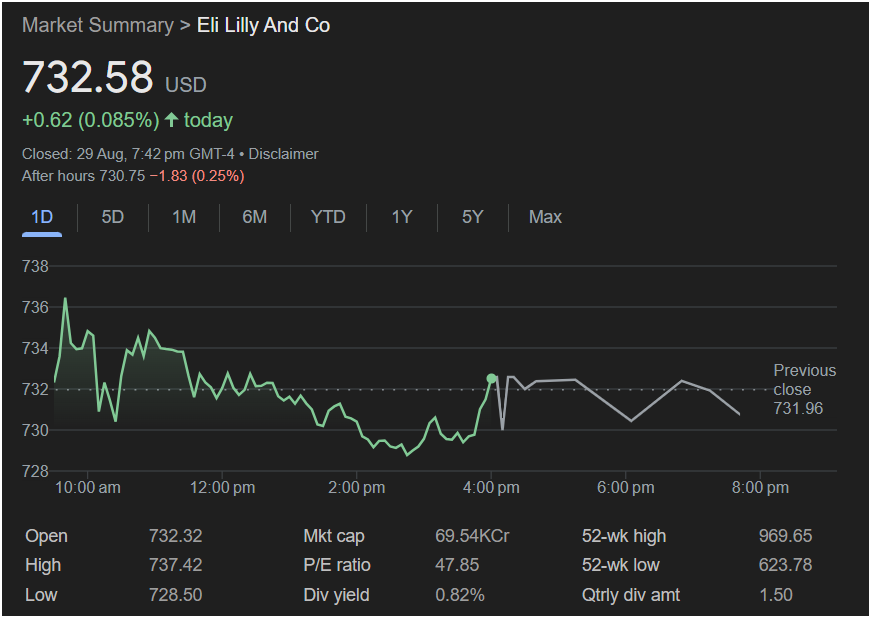Click the Eli Lilly And Co title
The height and width of the screenshot is (618, 871).
(264, 26)
